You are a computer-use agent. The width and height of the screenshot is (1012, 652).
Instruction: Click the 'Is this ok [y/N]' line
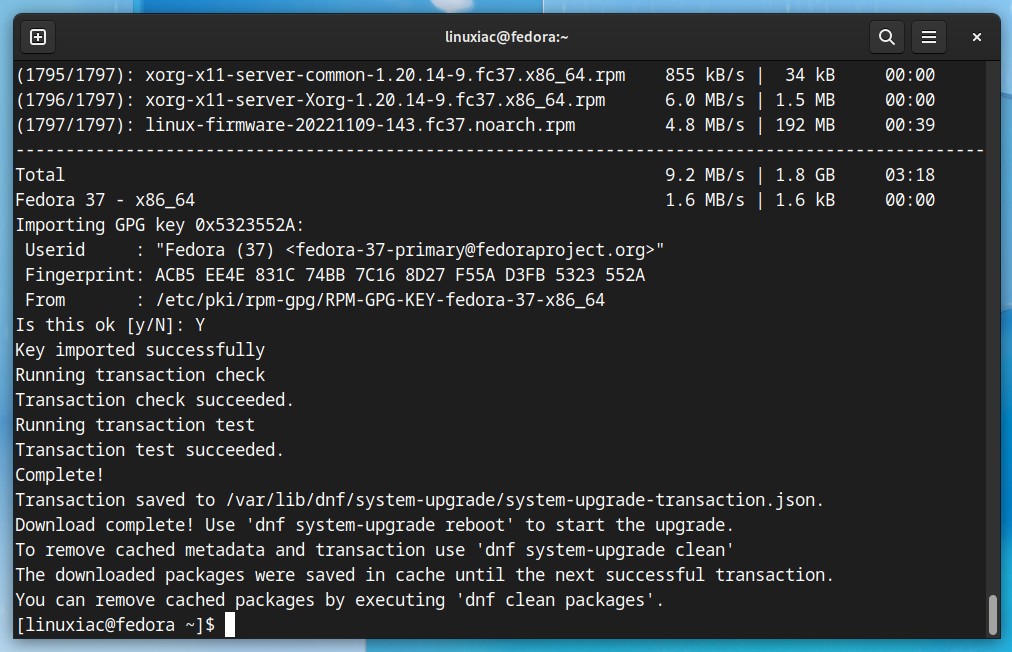(110, 325)
